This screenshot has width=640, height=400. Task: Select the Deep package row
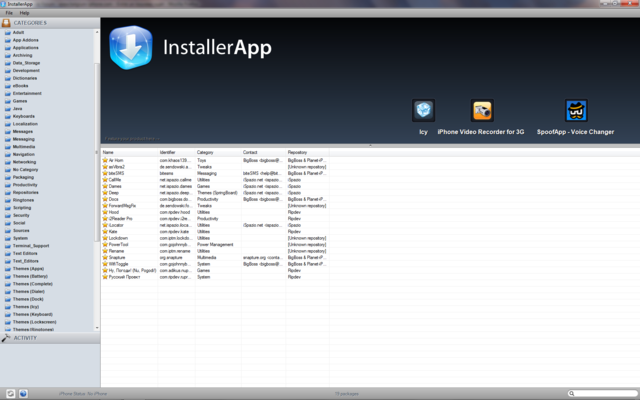(x=215, y=193)
